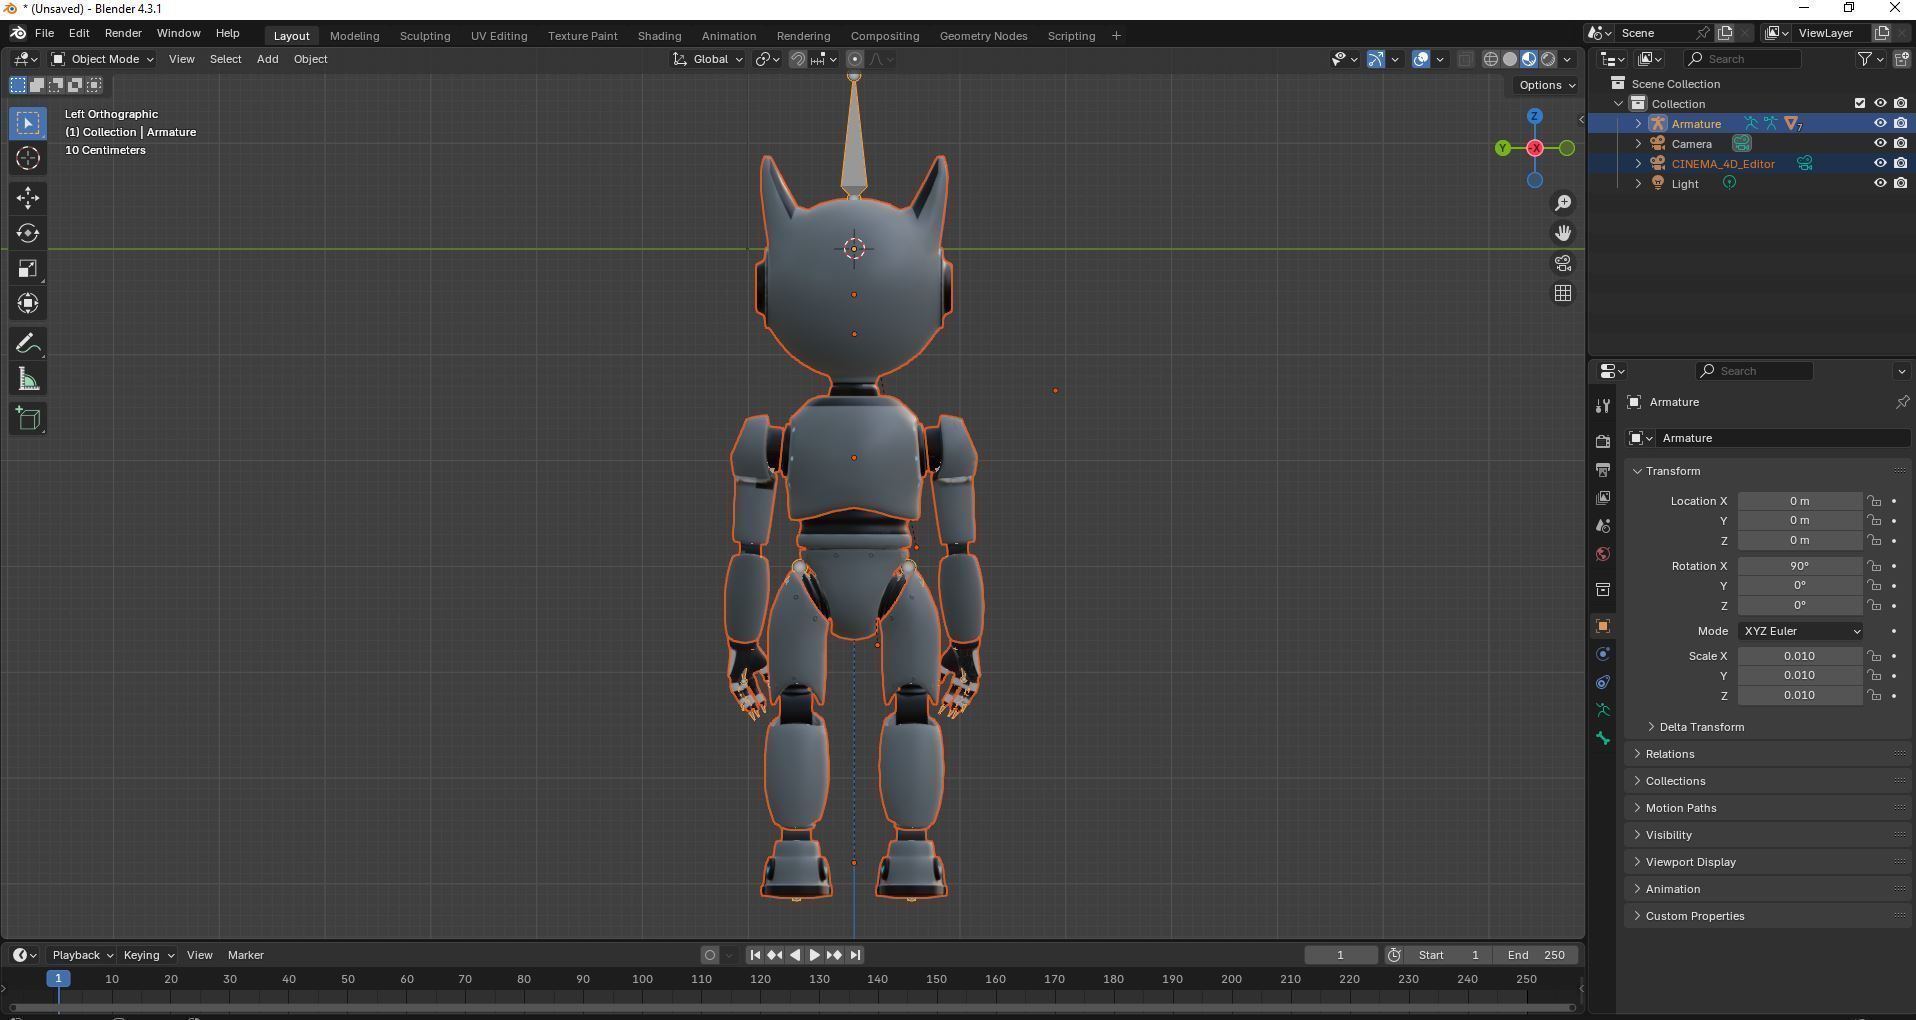Open the Render menu

pyautogui.click(x=123, y=33)
